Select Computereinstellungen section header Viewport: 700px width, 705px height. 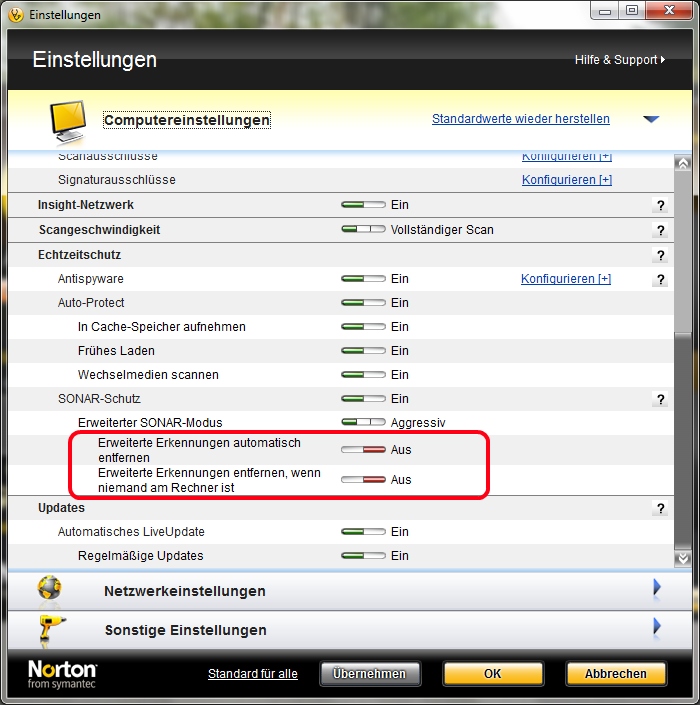(187, 120)
